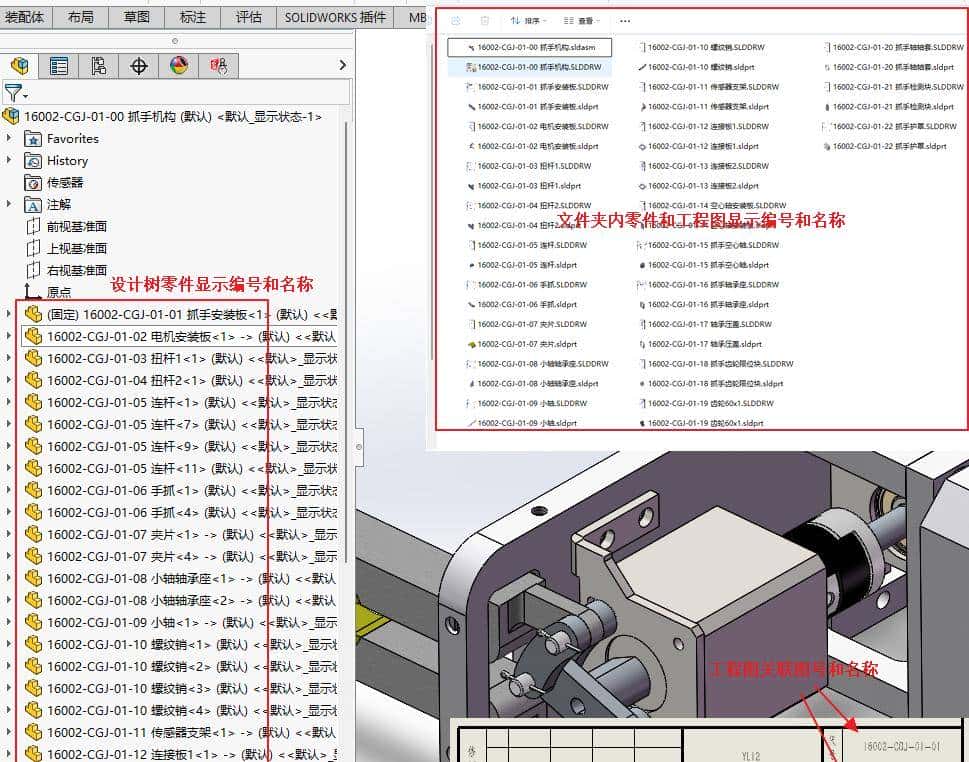Open the See more (...) Explorer toolbar icon
The height and width of the screenshot is (762, 969).
click(x=625, y=20)
